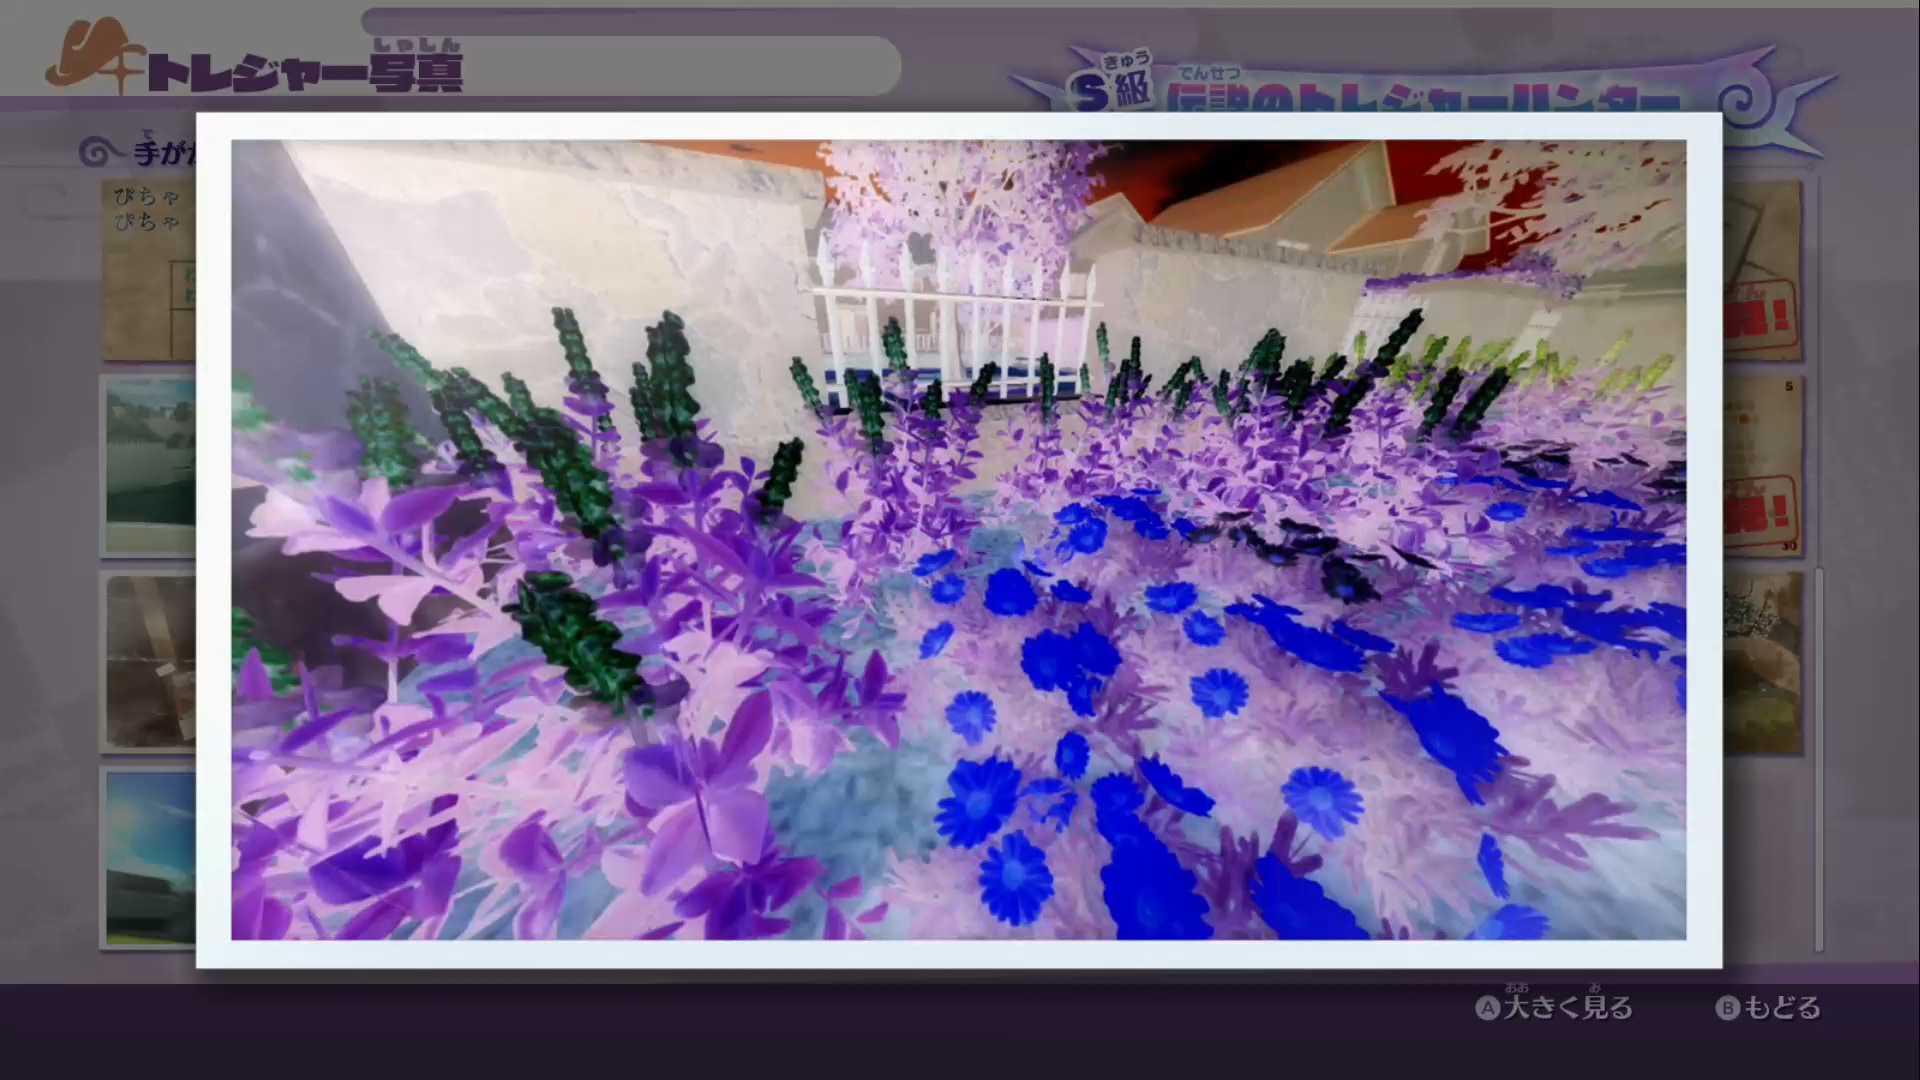Screen dimensions: 1920x1080
Task: Click the swirl icon beside 手が
Action: click(x=100, y=152)
